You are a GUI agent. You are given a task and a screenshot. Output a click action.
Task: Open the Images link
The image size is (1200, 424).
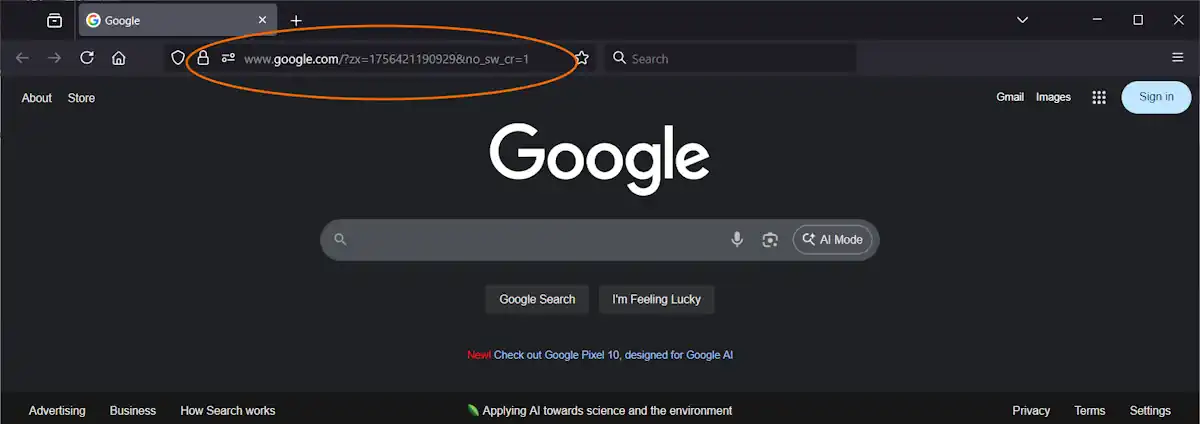tap(1053, 97)
